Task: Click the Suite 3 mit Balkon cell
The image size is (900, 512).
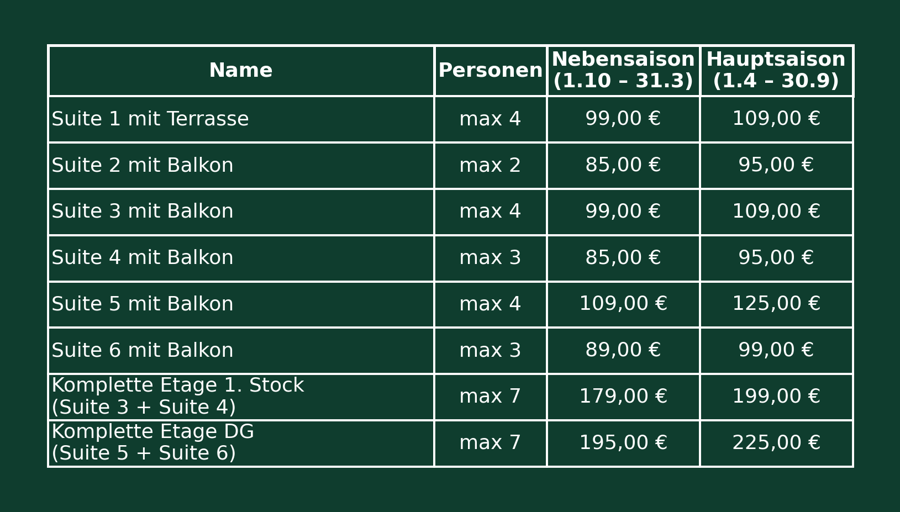Action: (x=142, y=212)
